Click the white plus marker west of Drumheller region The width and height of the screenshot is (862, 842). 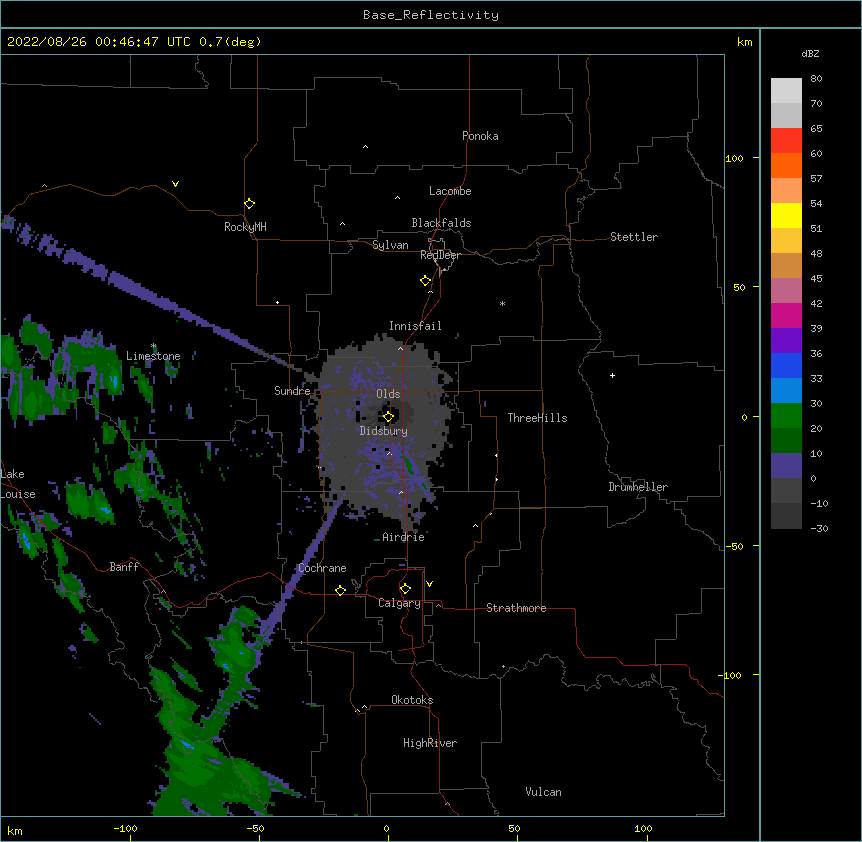(612, 375)
